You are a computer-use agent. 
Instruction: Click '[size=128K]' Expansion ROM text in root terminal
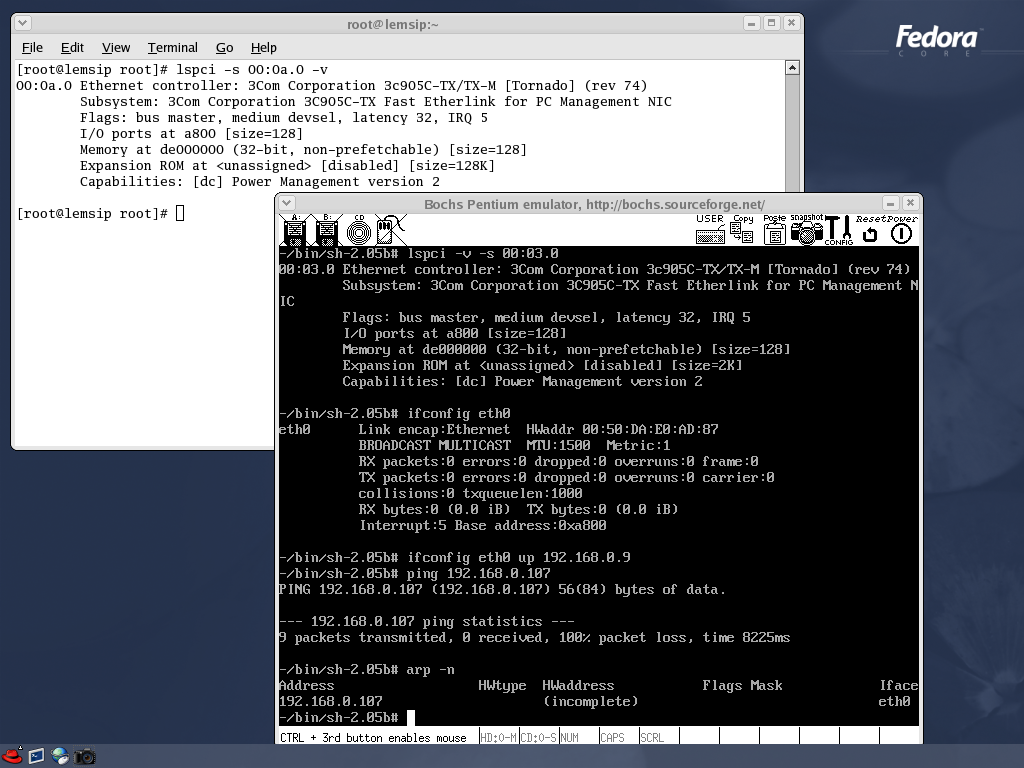(x=452, y=165)
